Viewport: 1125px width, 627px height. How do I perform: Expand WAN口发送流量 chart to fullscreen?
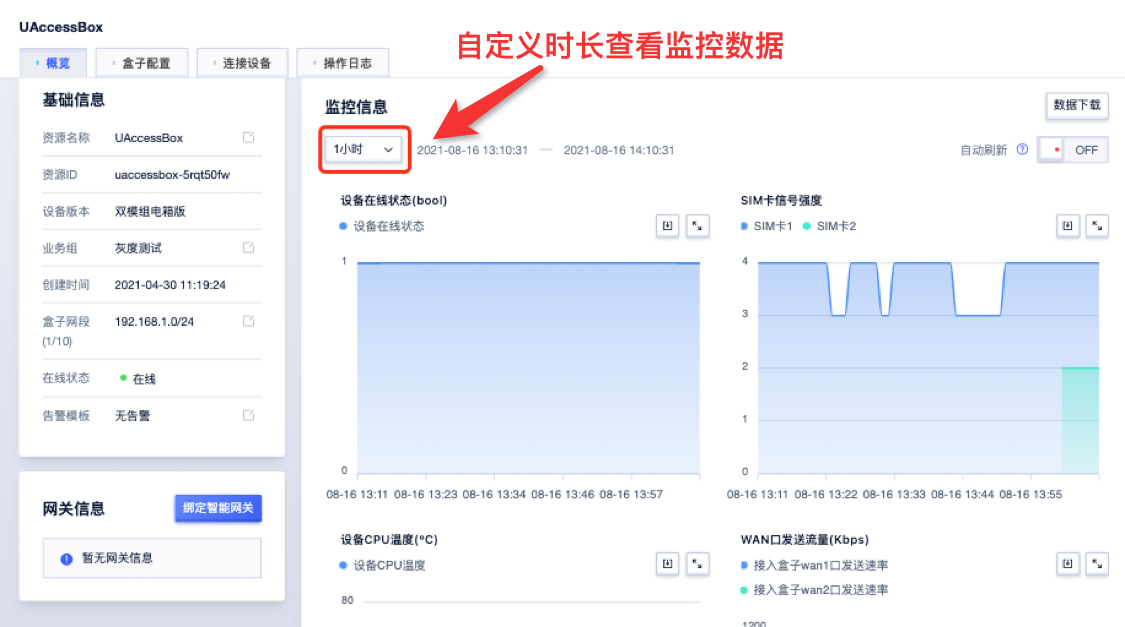1098,565
